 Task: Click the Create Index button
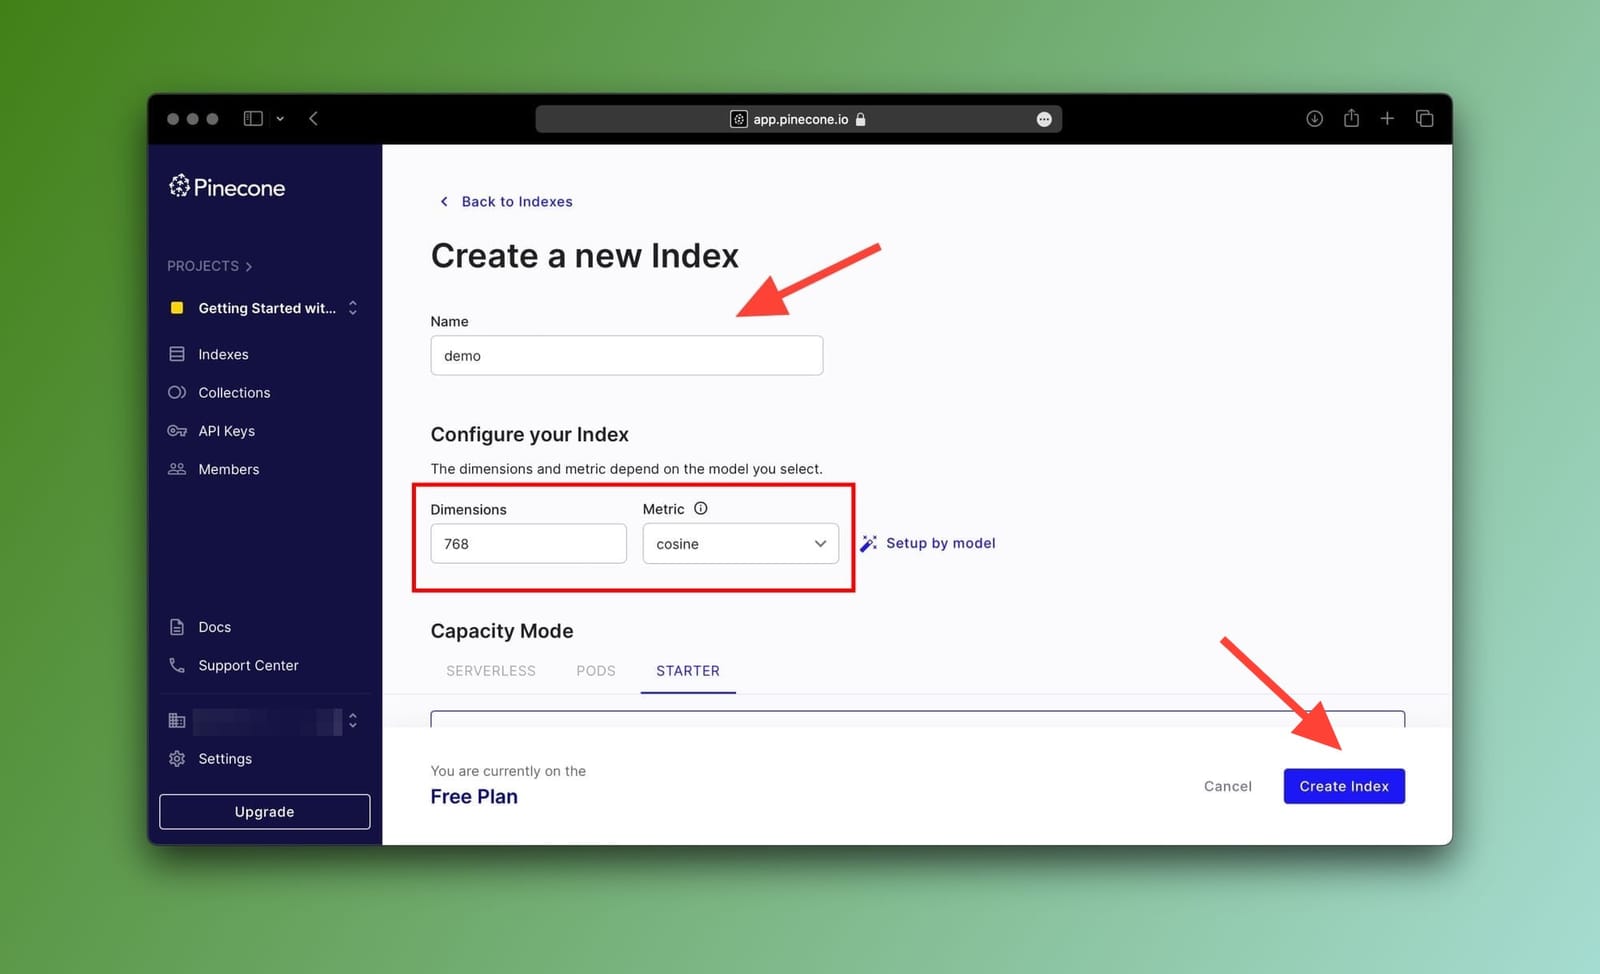pyautogui.click(x=1344, y=786)
